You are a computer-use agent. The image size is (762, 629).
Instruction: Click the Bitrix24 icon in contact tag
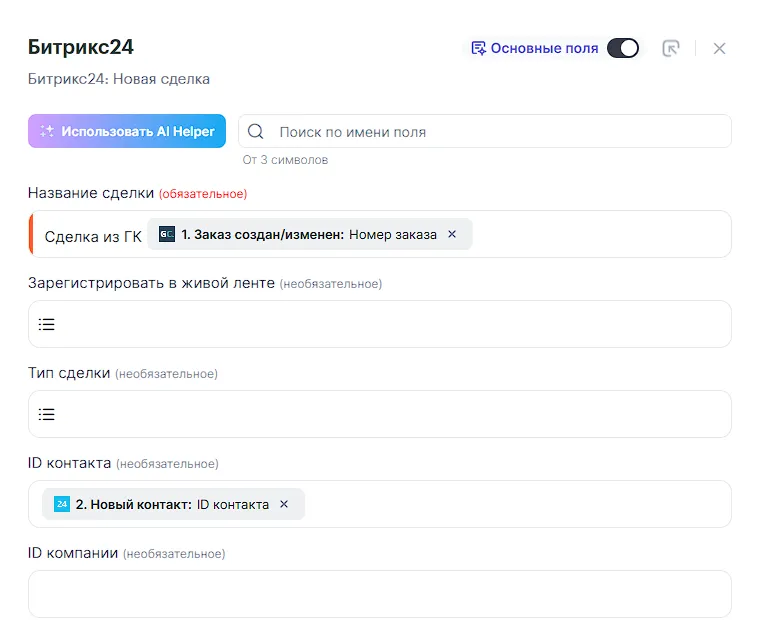click(x=62, y=504)
